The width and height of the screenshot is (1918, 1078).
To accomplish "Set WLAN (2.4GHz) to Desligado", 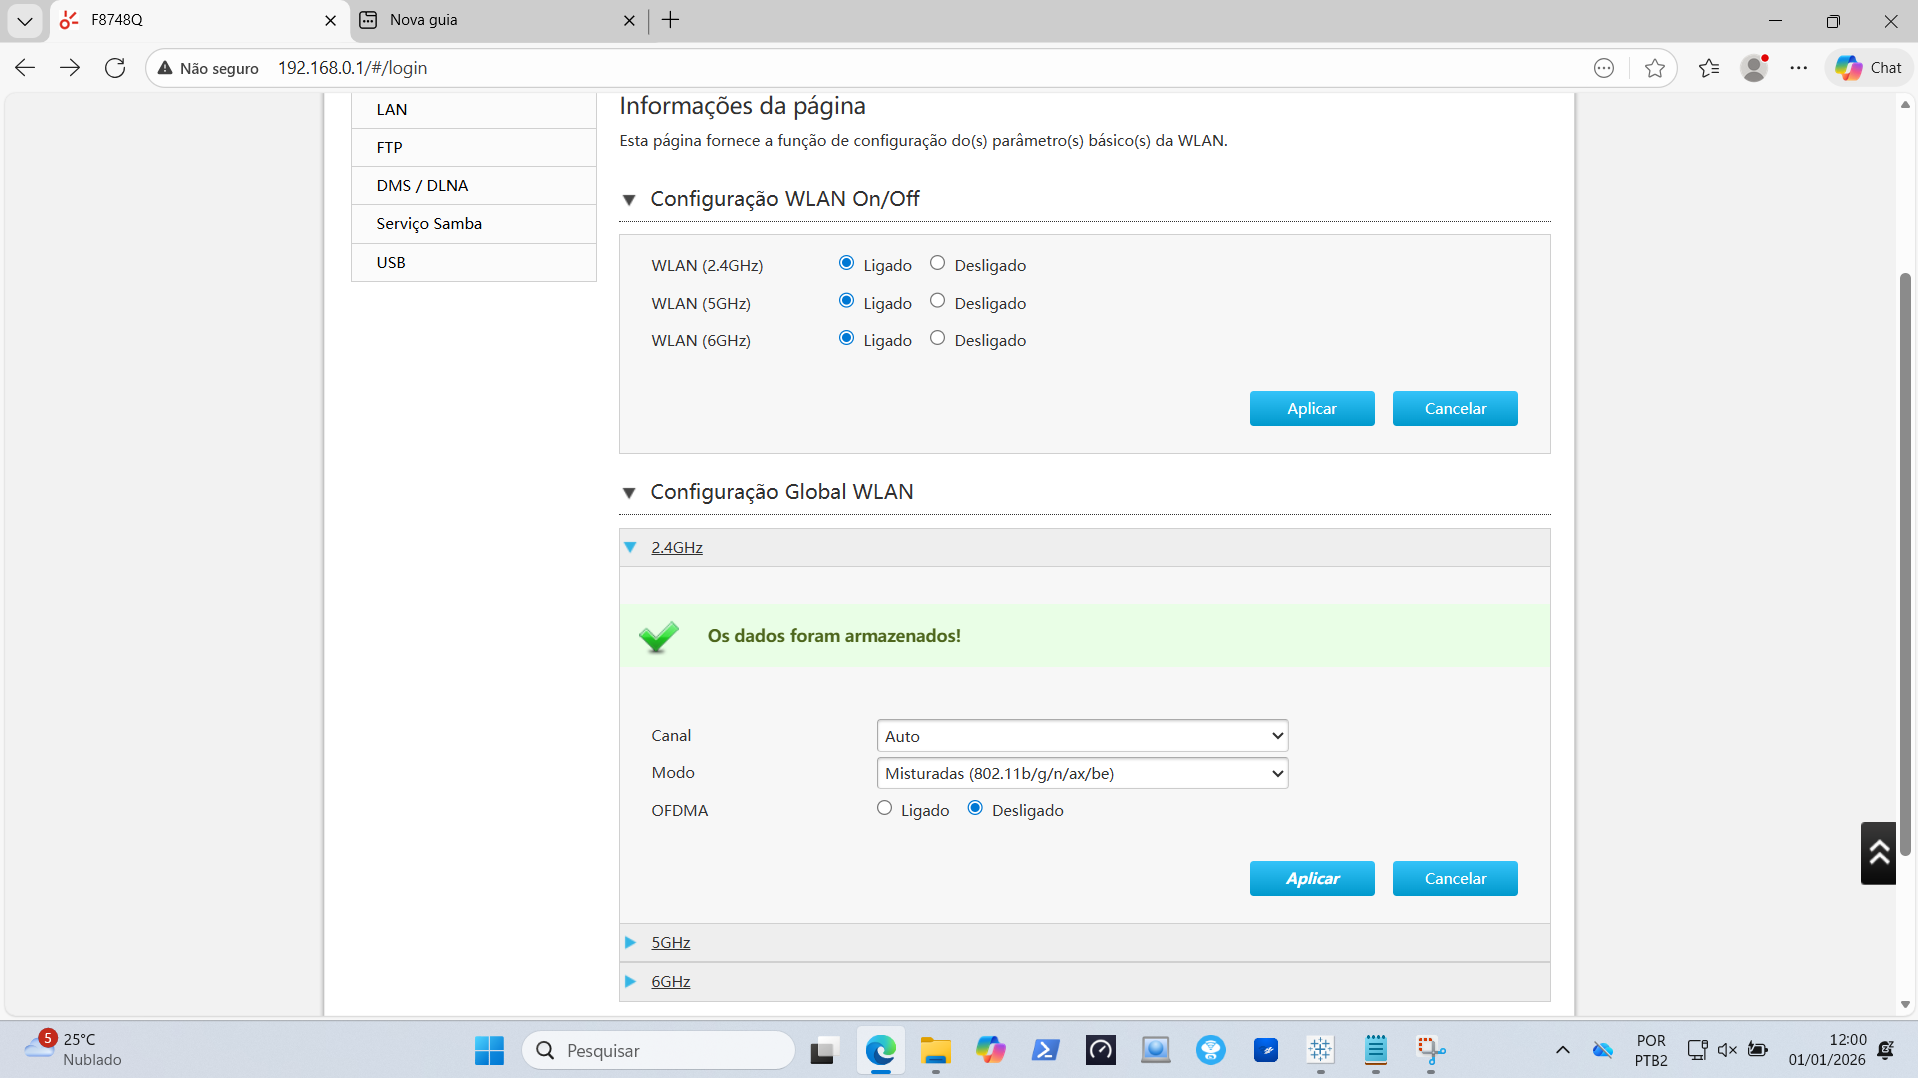I will click(x=937, y=263).
